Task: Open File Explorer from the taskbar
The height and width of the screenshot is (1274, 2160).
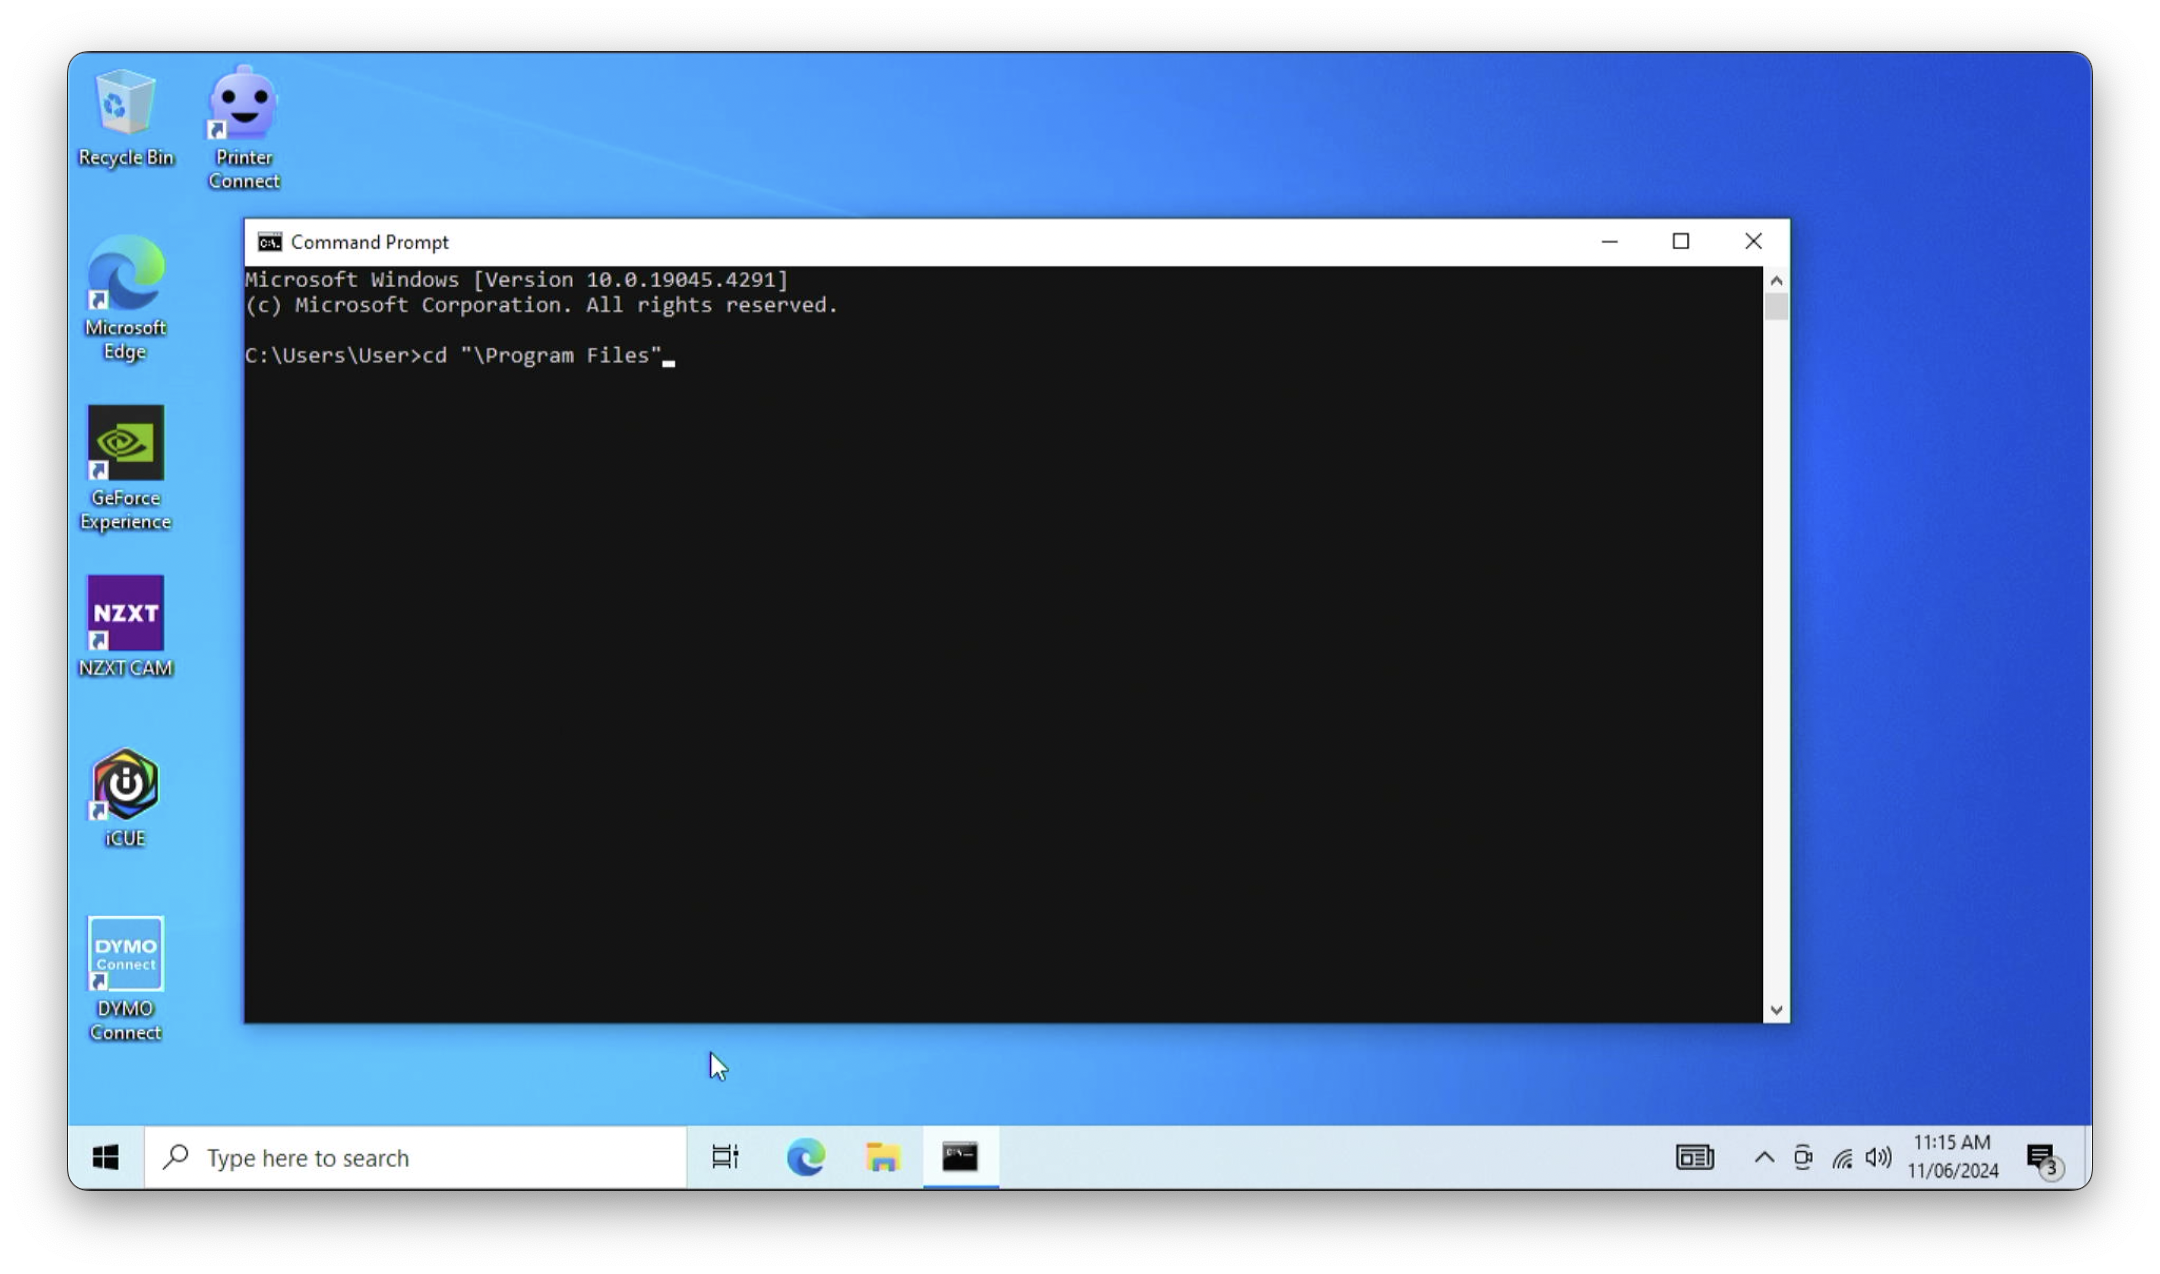Action: (882, 1157)
